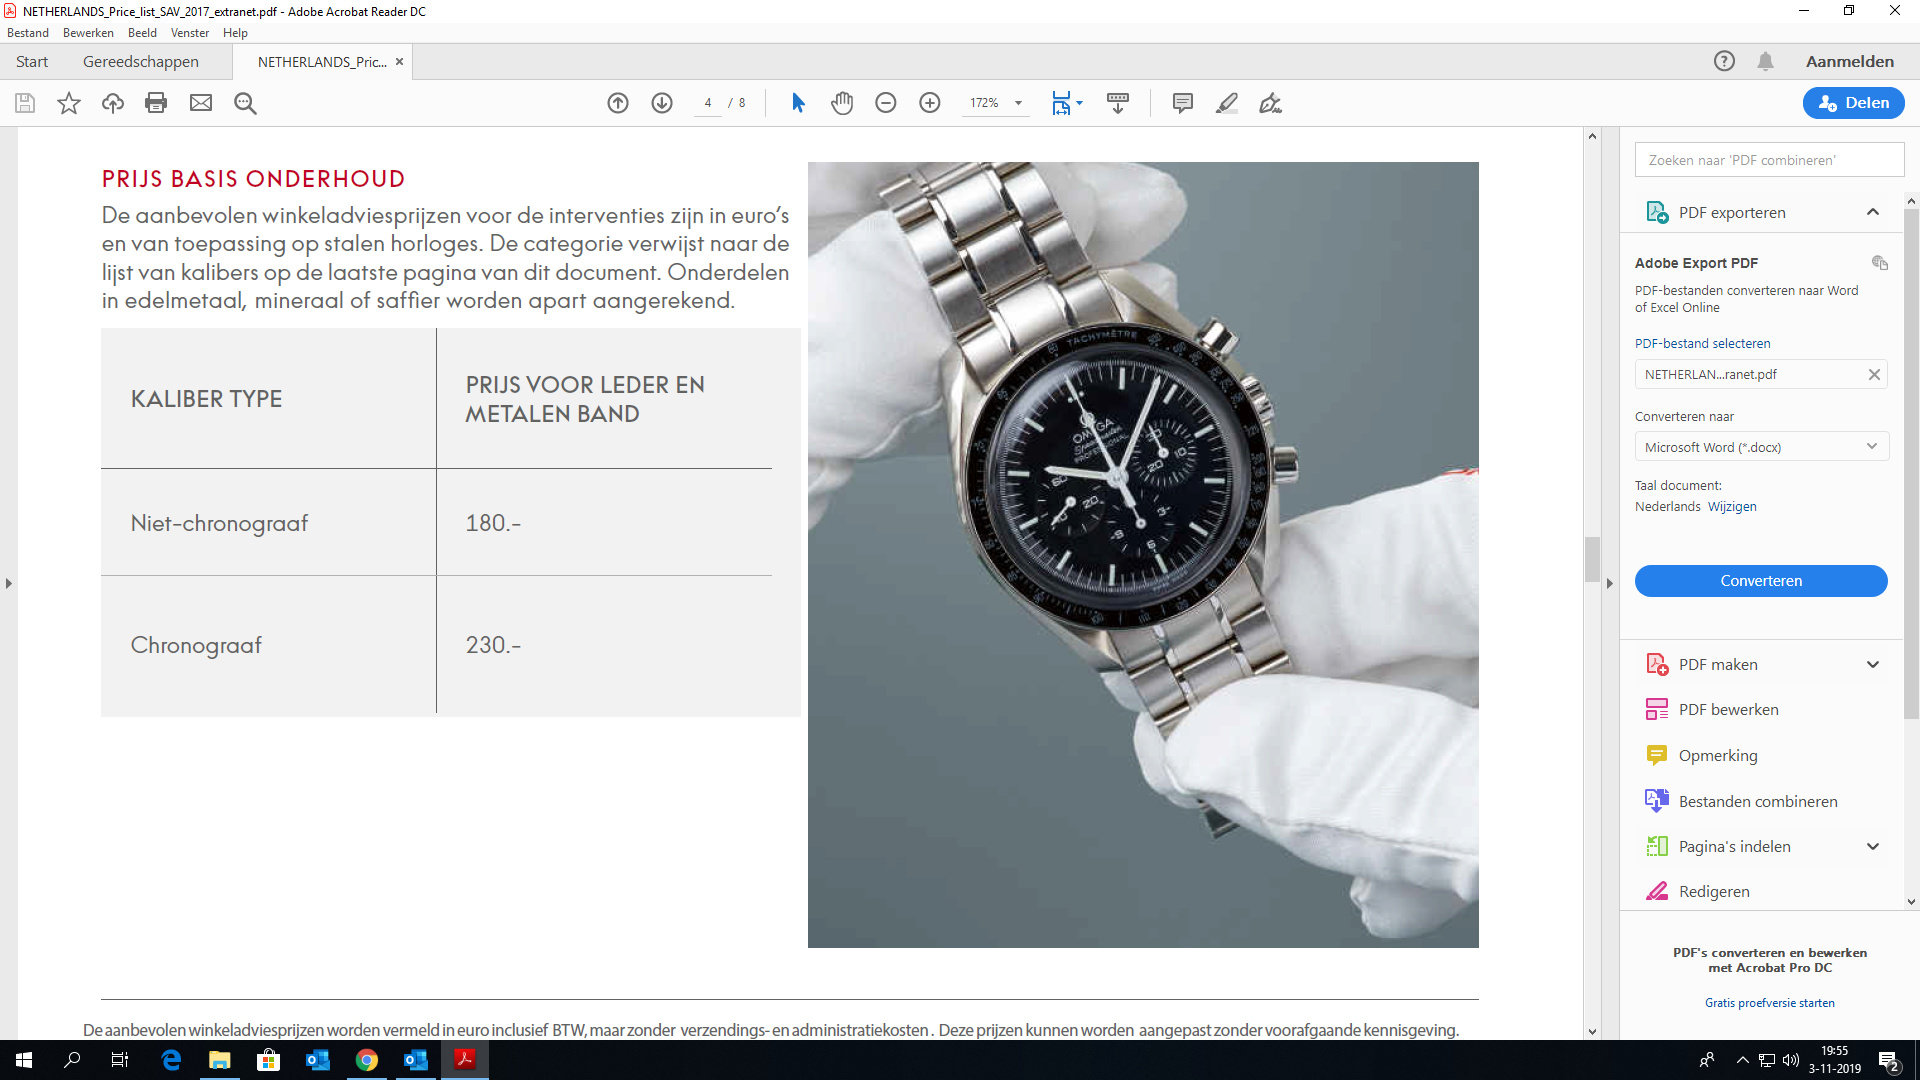This screenshot has width=1920, height=1080.
Task: Switch to the Gereedschappen tab
Action: [141, 62]
